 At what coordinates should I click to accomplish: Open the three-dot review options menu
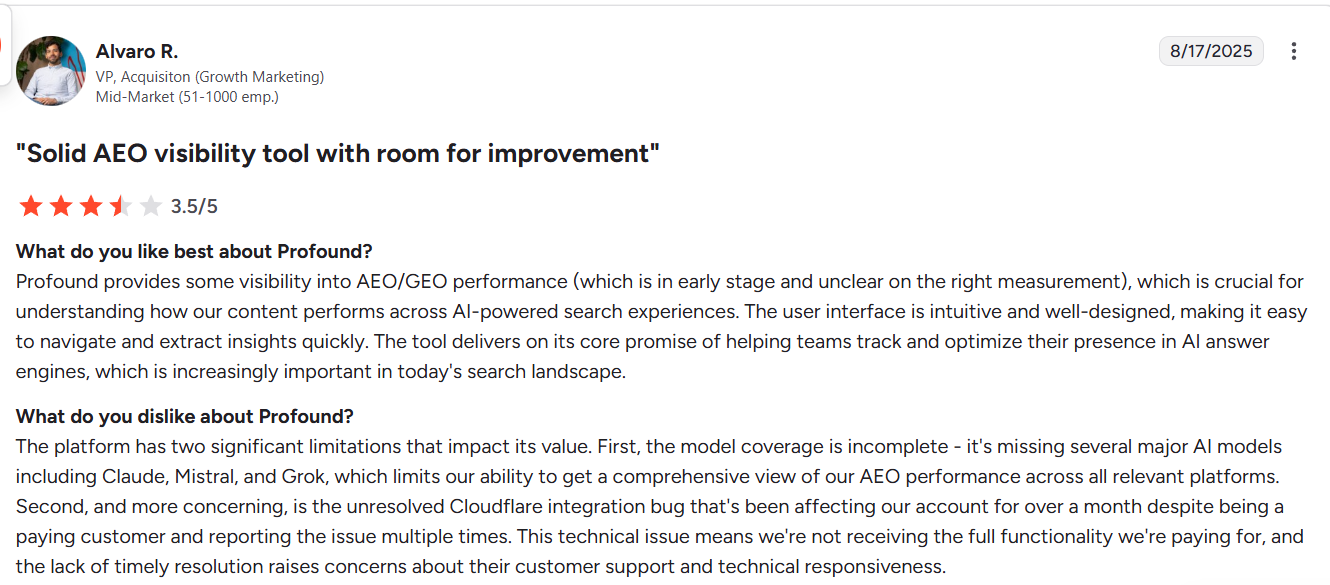point(1294,51)
